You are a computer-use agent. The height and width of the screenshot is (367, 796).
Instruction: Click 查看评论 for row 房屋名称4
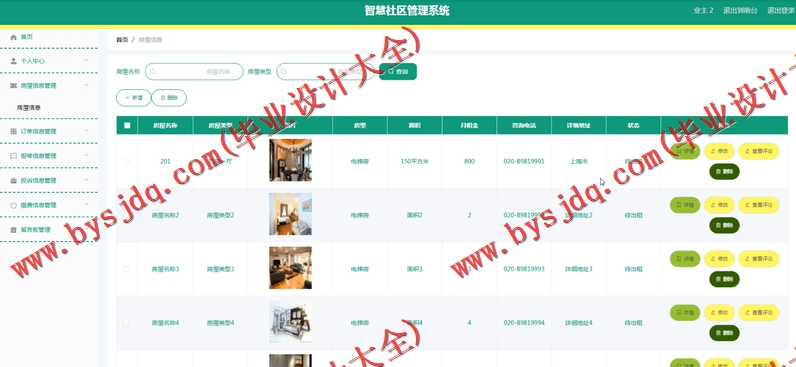point(758,313)
